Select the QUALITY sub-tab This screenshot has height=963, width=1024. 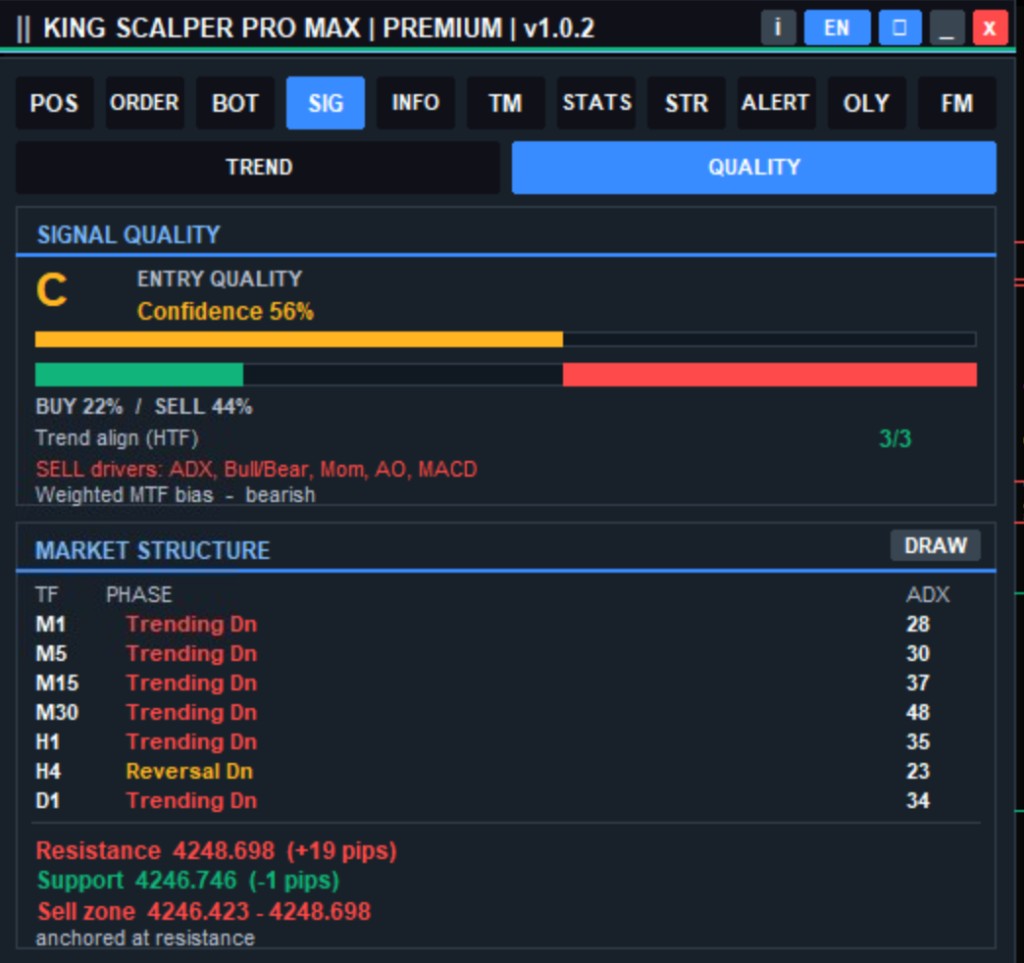[754, 167]
